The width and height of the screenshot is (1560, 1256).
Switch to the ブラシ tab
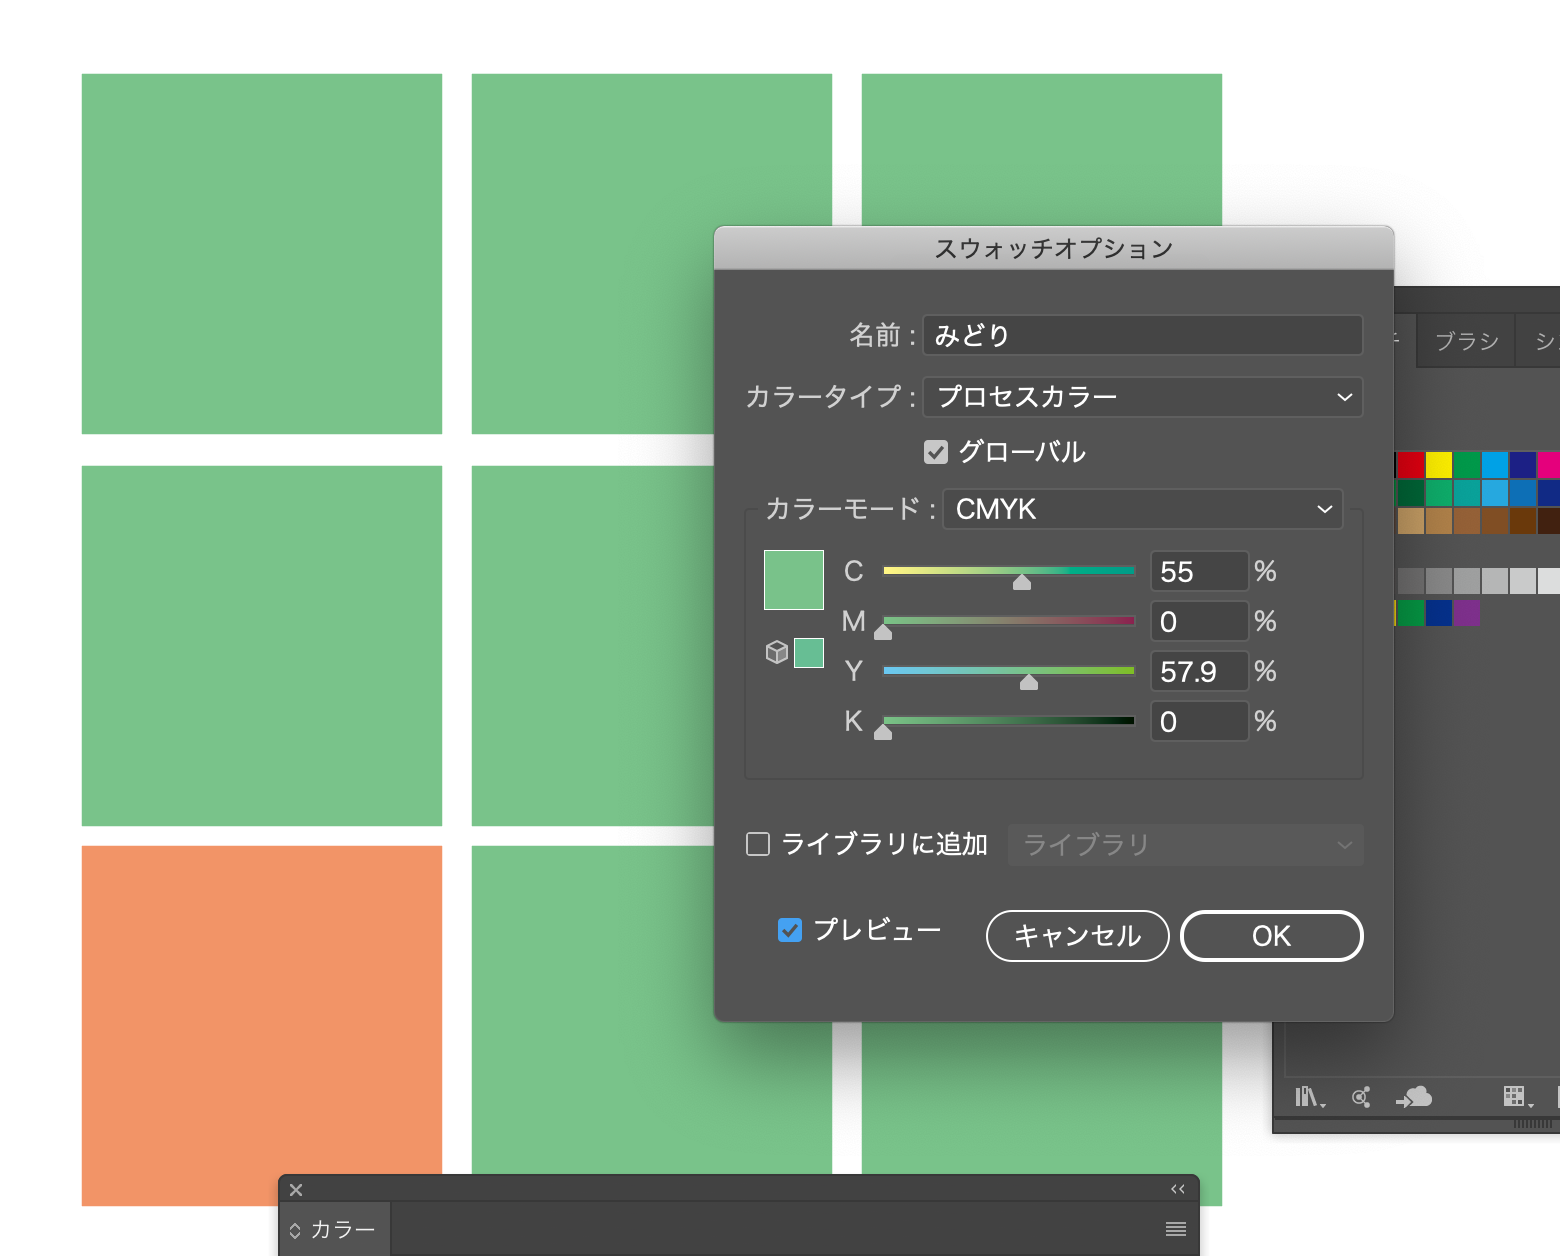[x=1466, y=341]
